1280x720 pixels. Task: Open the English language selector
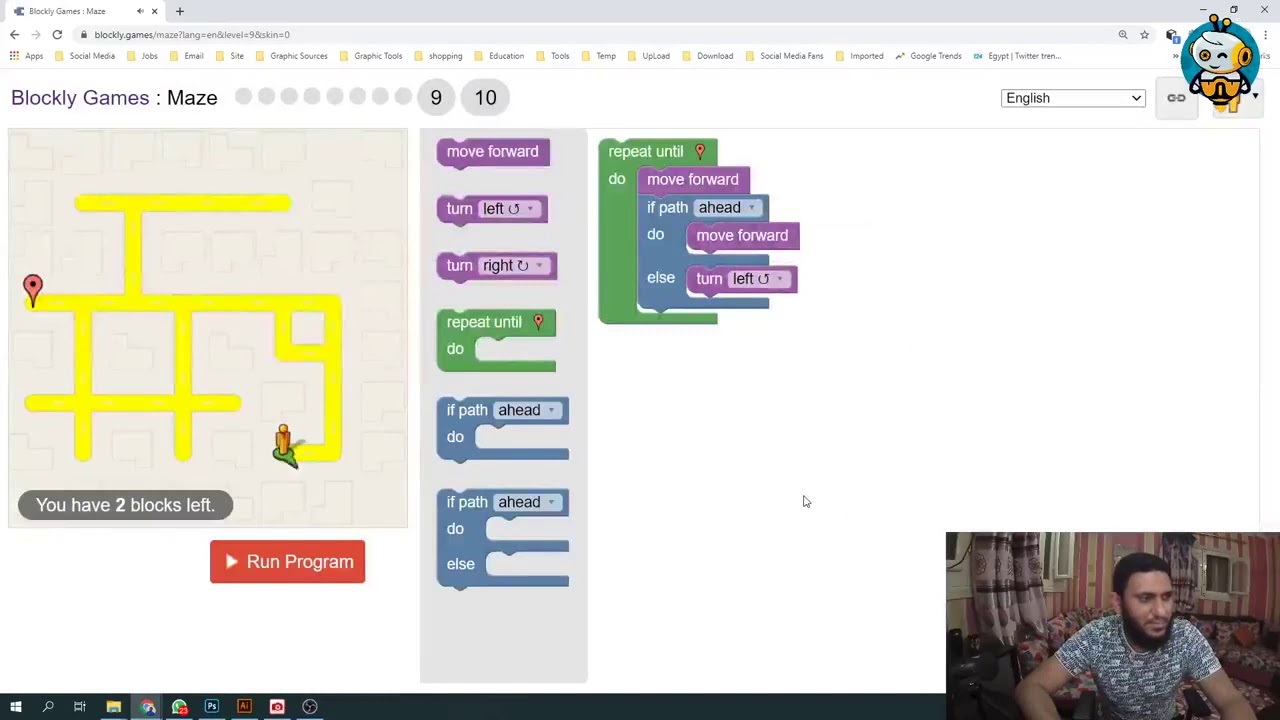point(1073,98)
